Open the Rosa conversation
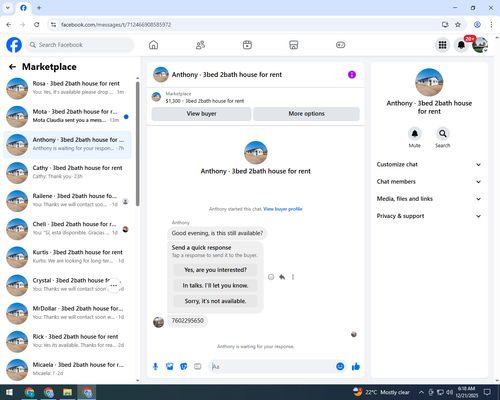The width and height of the screenshot is (500, 400). pos(67,88)
